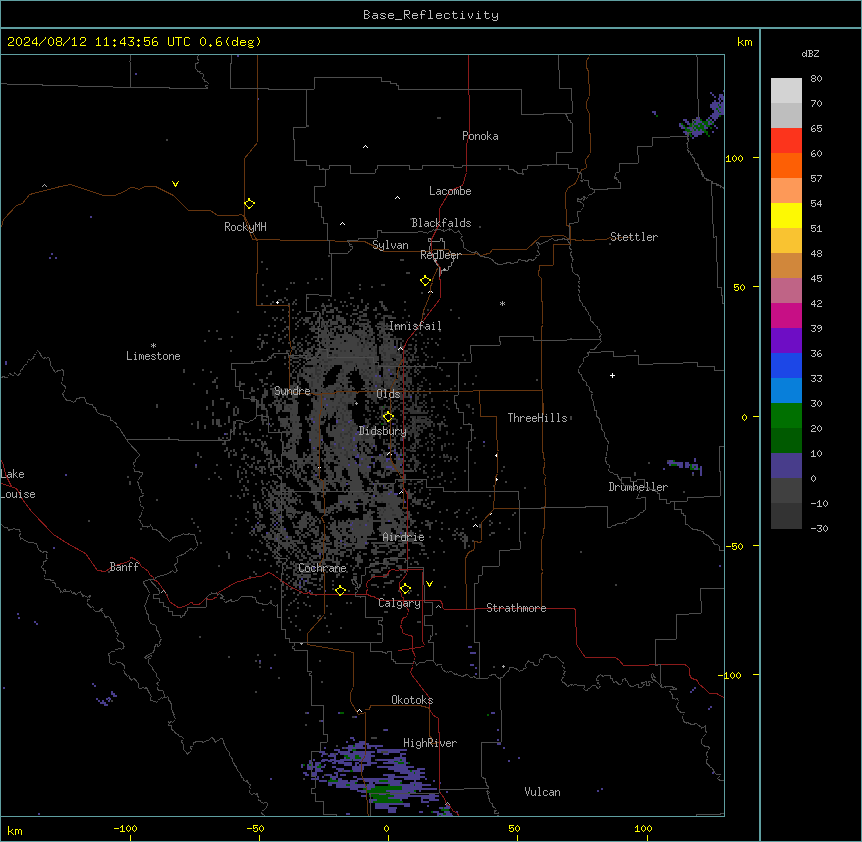Click the 100 tick on the right axis
This screenshot has width=862, height=842.
[734, 158]
